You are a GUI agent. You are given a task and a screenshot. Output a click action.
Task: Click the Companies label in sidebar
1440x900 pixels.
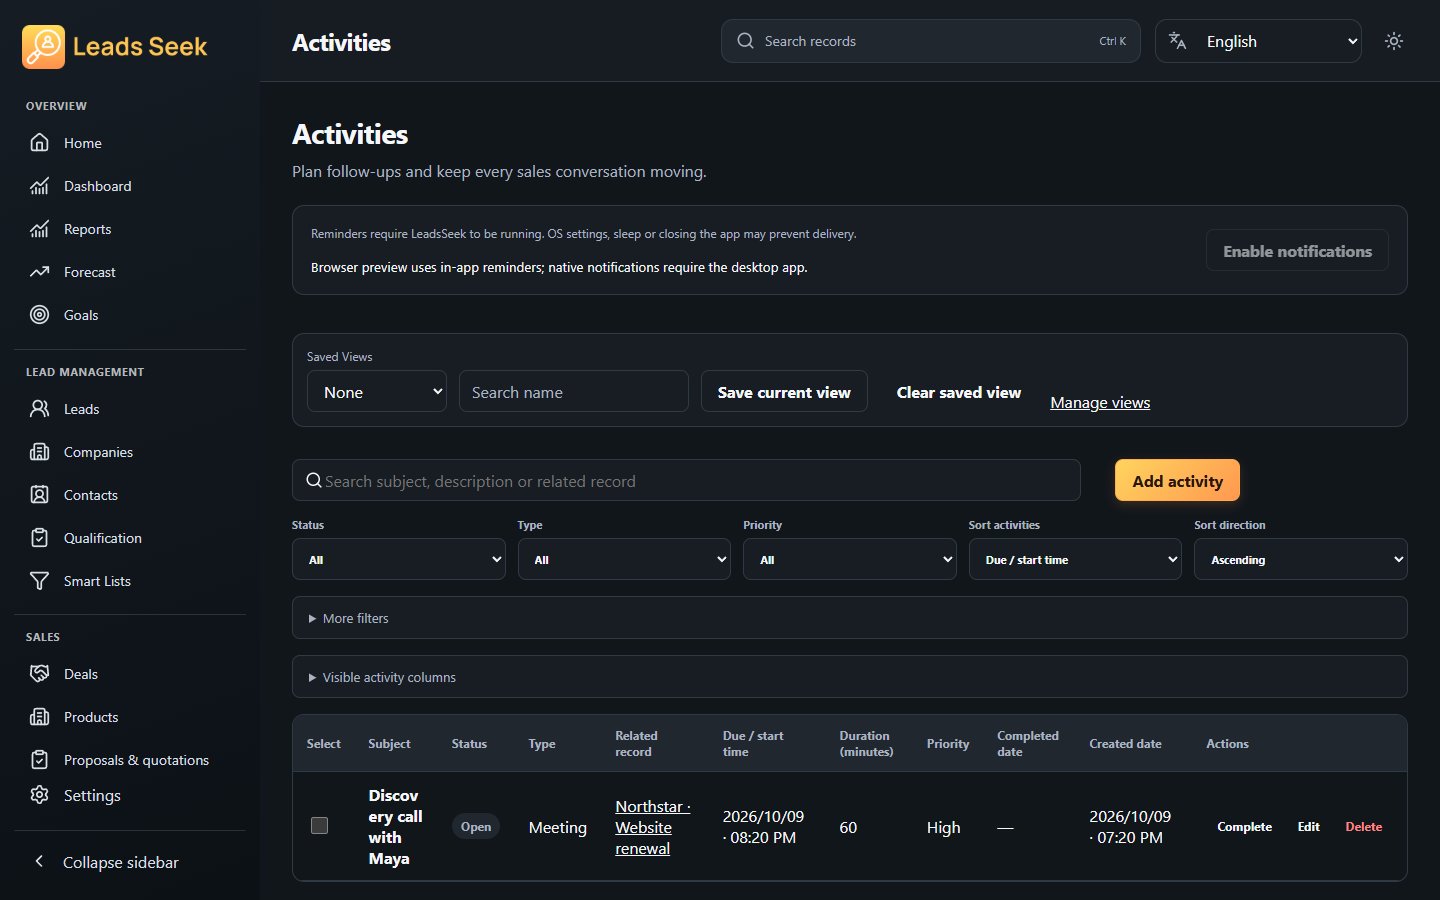pyautogui.click(x=98, y=452)
